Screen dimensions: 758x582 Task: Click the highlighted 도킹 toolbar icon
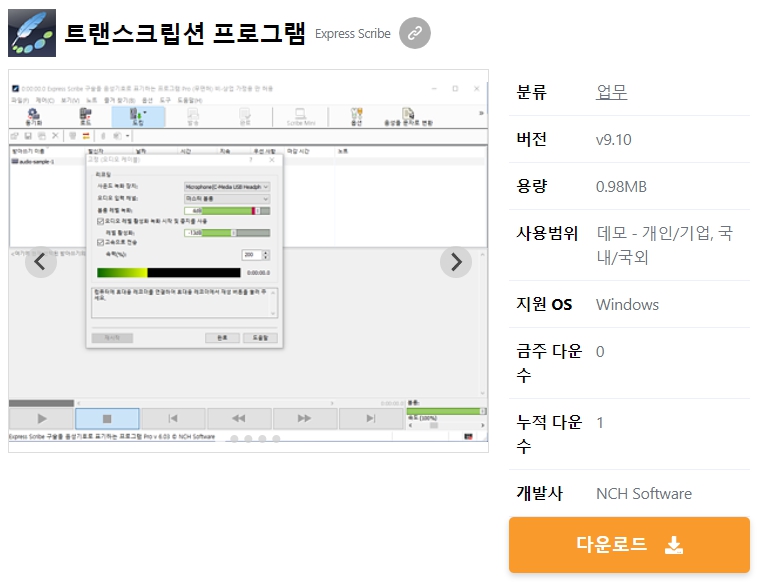pyautogui.click(x=138, y=117)
